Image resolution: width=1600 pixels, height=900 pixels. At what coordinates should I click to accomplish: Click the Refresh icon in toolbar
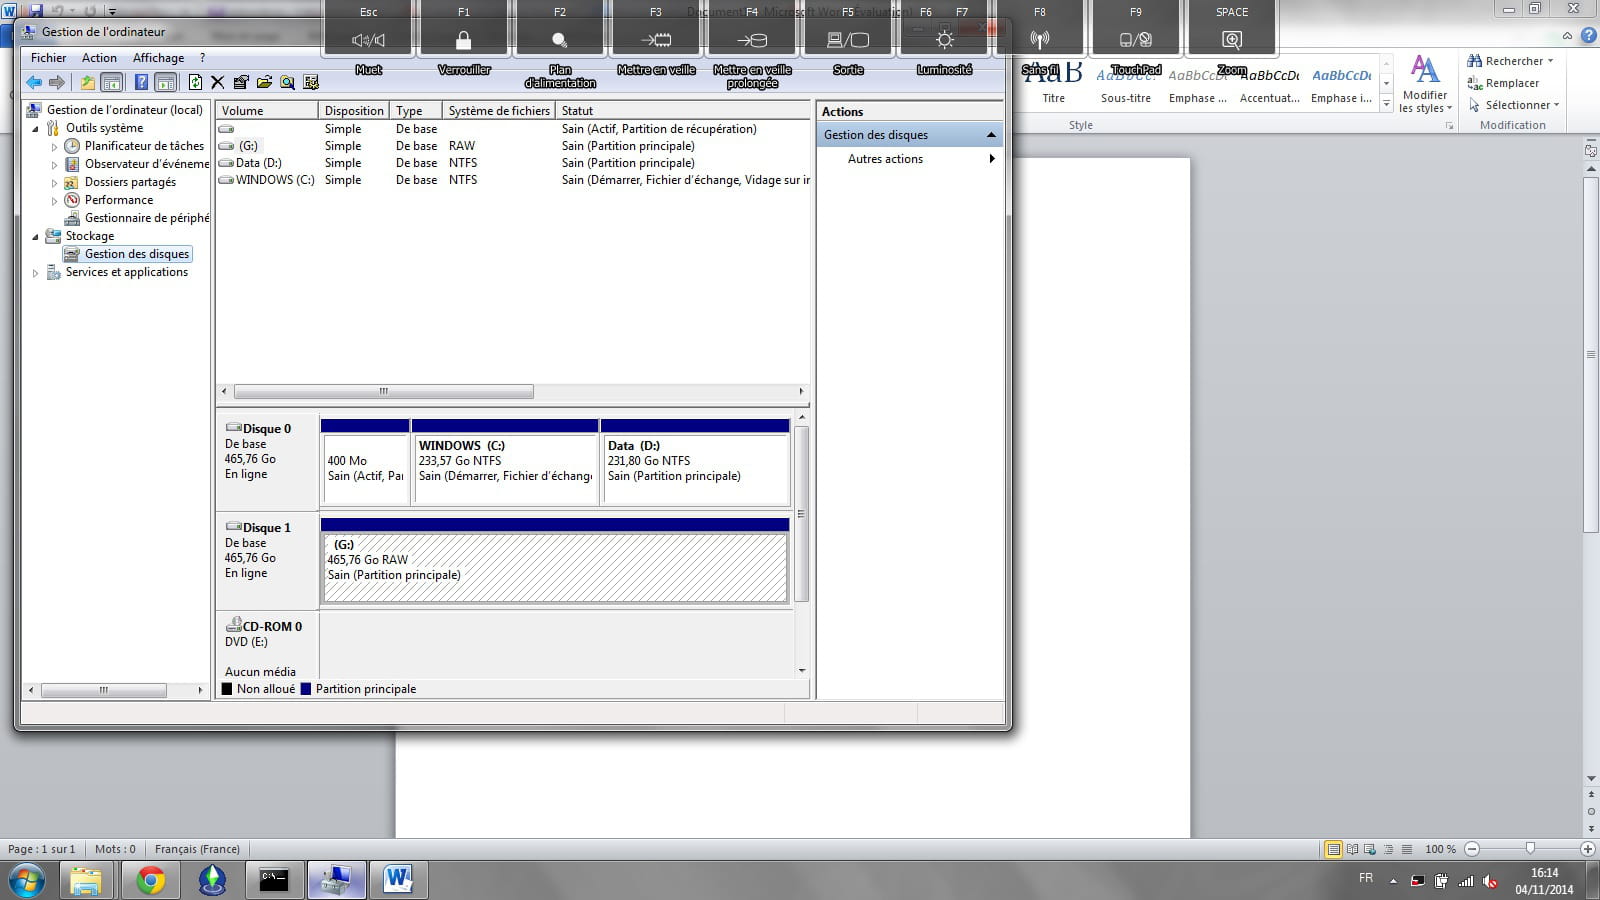pos(195,83)
